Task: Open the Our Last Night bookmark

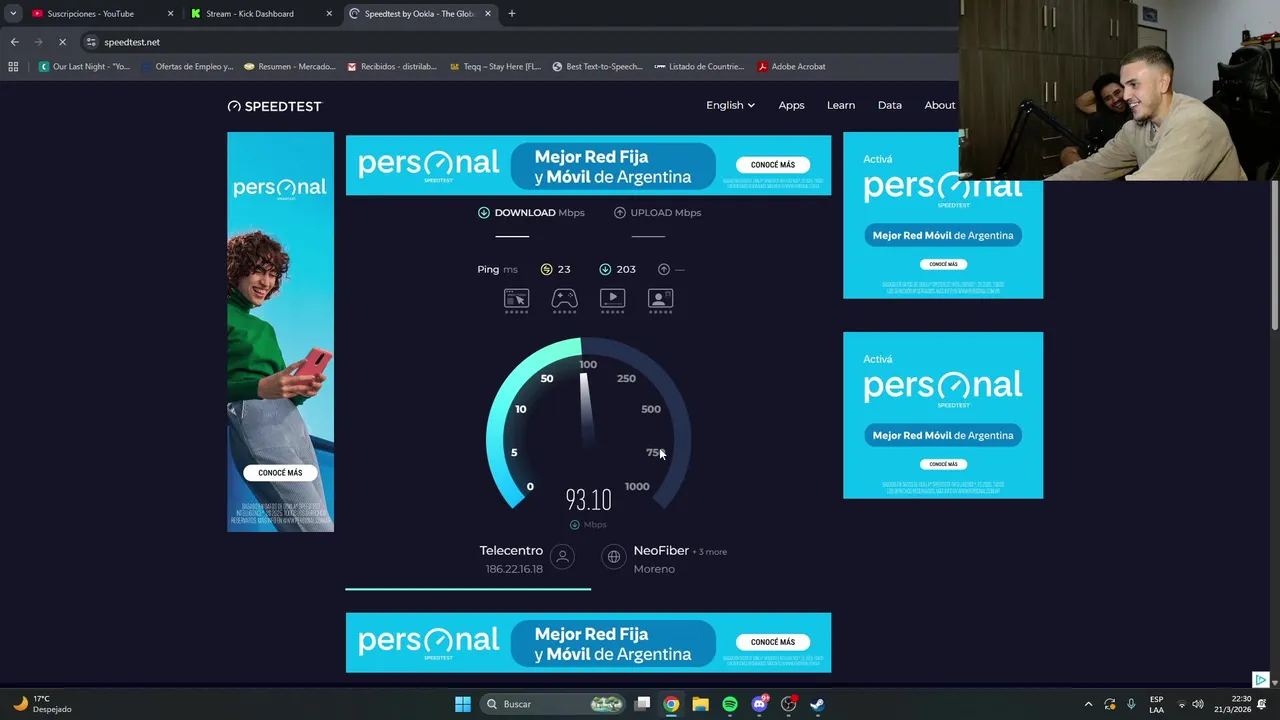Action: [84, 67]
